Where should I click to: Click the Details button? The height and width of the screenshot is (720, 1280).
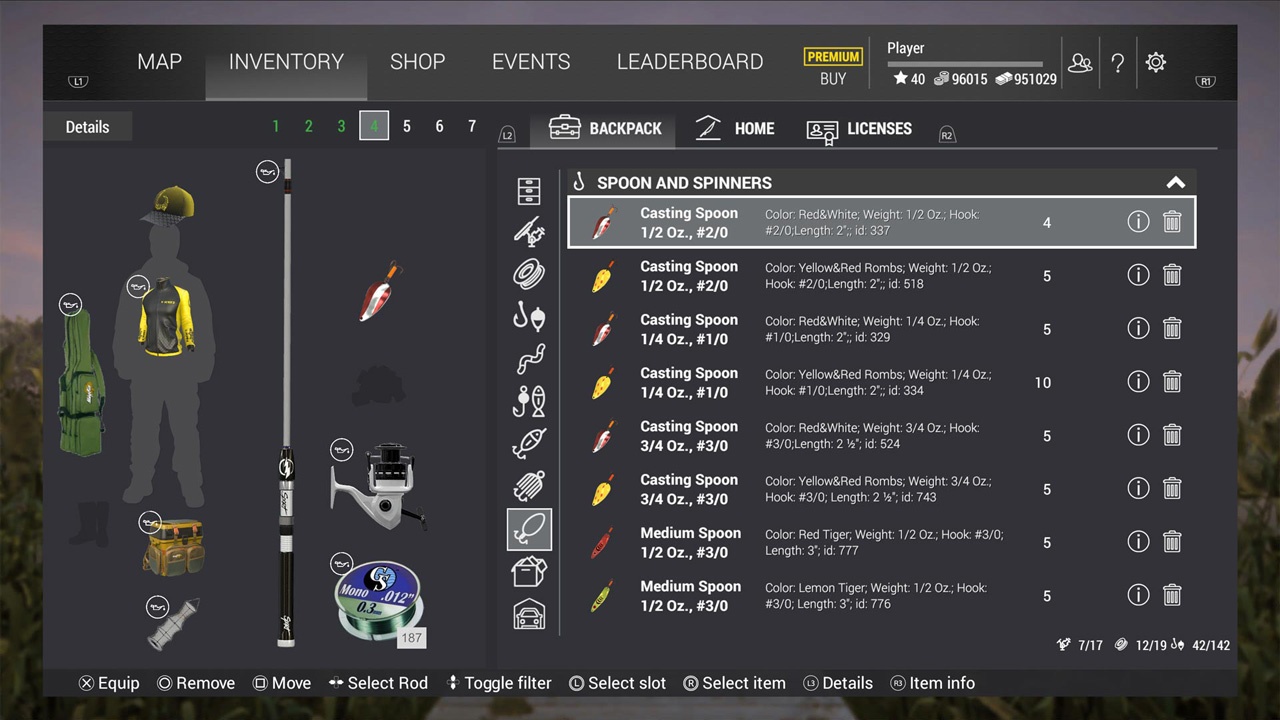tap(88, 127)
